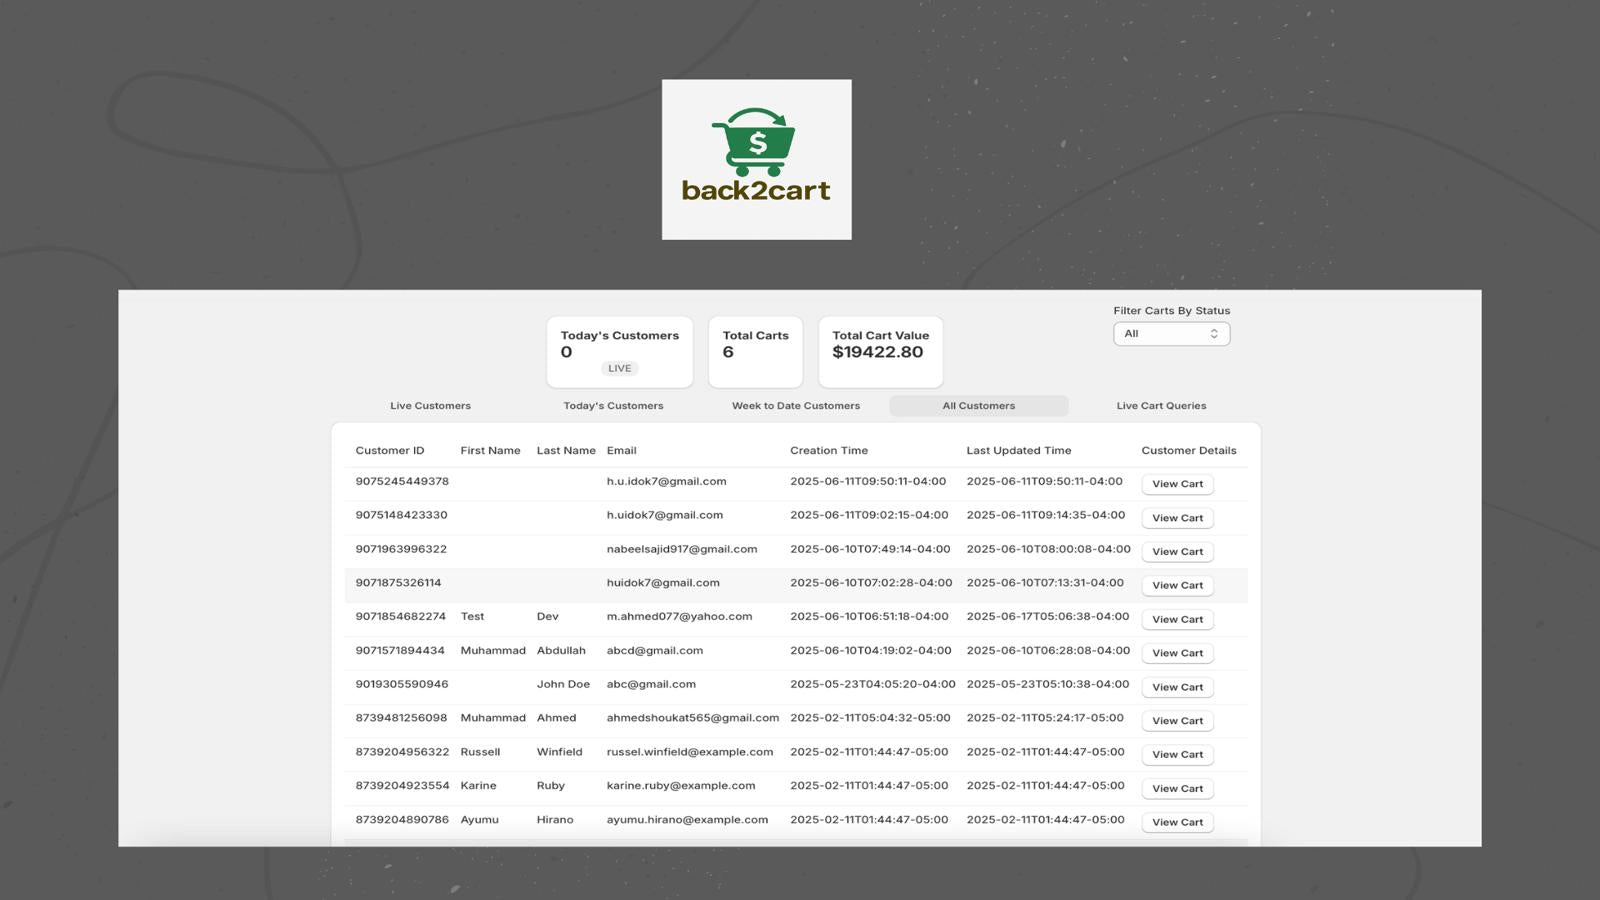Select last updated time 2025-06-10T08:00:08-04:00
This screenshot has height=900, width=1600.
coord(1049,550)
